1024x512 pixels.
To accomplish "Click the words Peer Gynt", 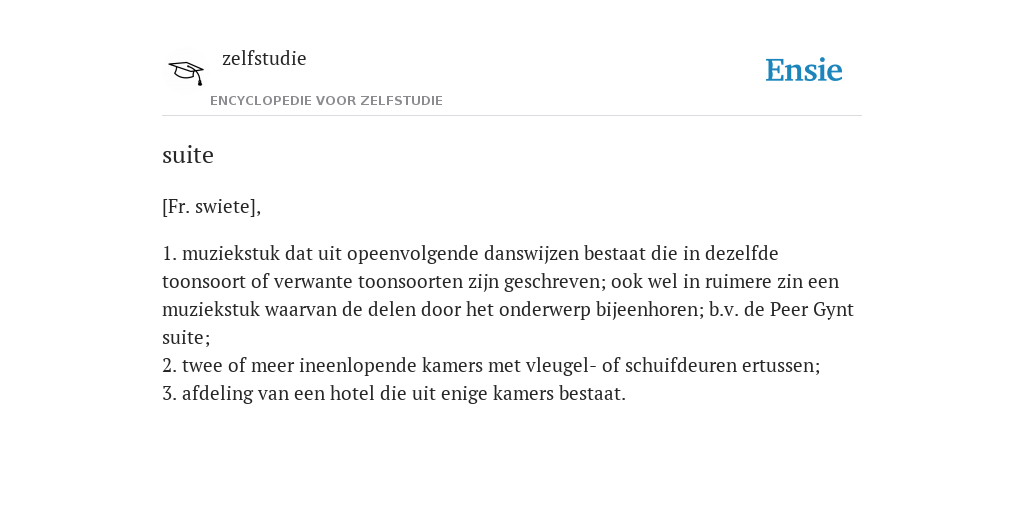I will click(812, 310).
